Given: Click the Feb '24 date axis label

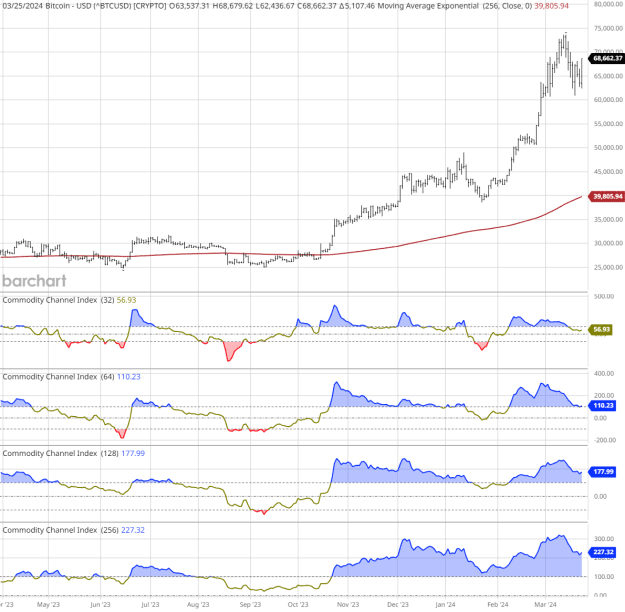Looking at the screenshot, I should pyautogui.click(x=498, y=604).
